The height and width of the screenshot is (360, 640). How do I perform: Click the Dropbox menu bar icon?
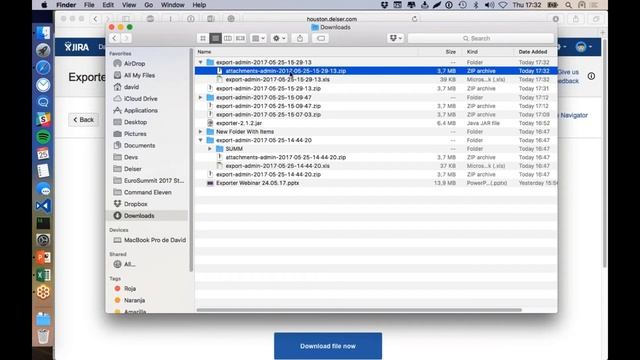pyautogui.click(x=384, y=5)
